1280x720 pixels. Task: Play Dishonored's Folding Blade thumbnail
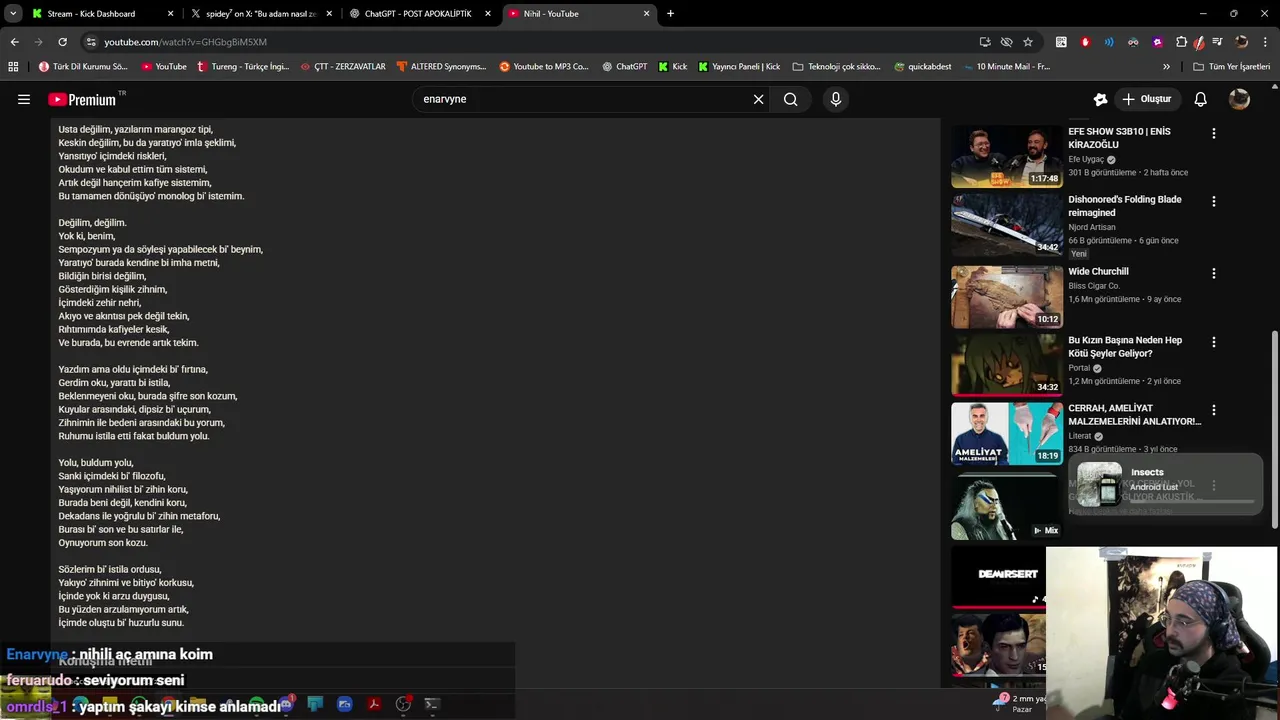(1007, 224)
